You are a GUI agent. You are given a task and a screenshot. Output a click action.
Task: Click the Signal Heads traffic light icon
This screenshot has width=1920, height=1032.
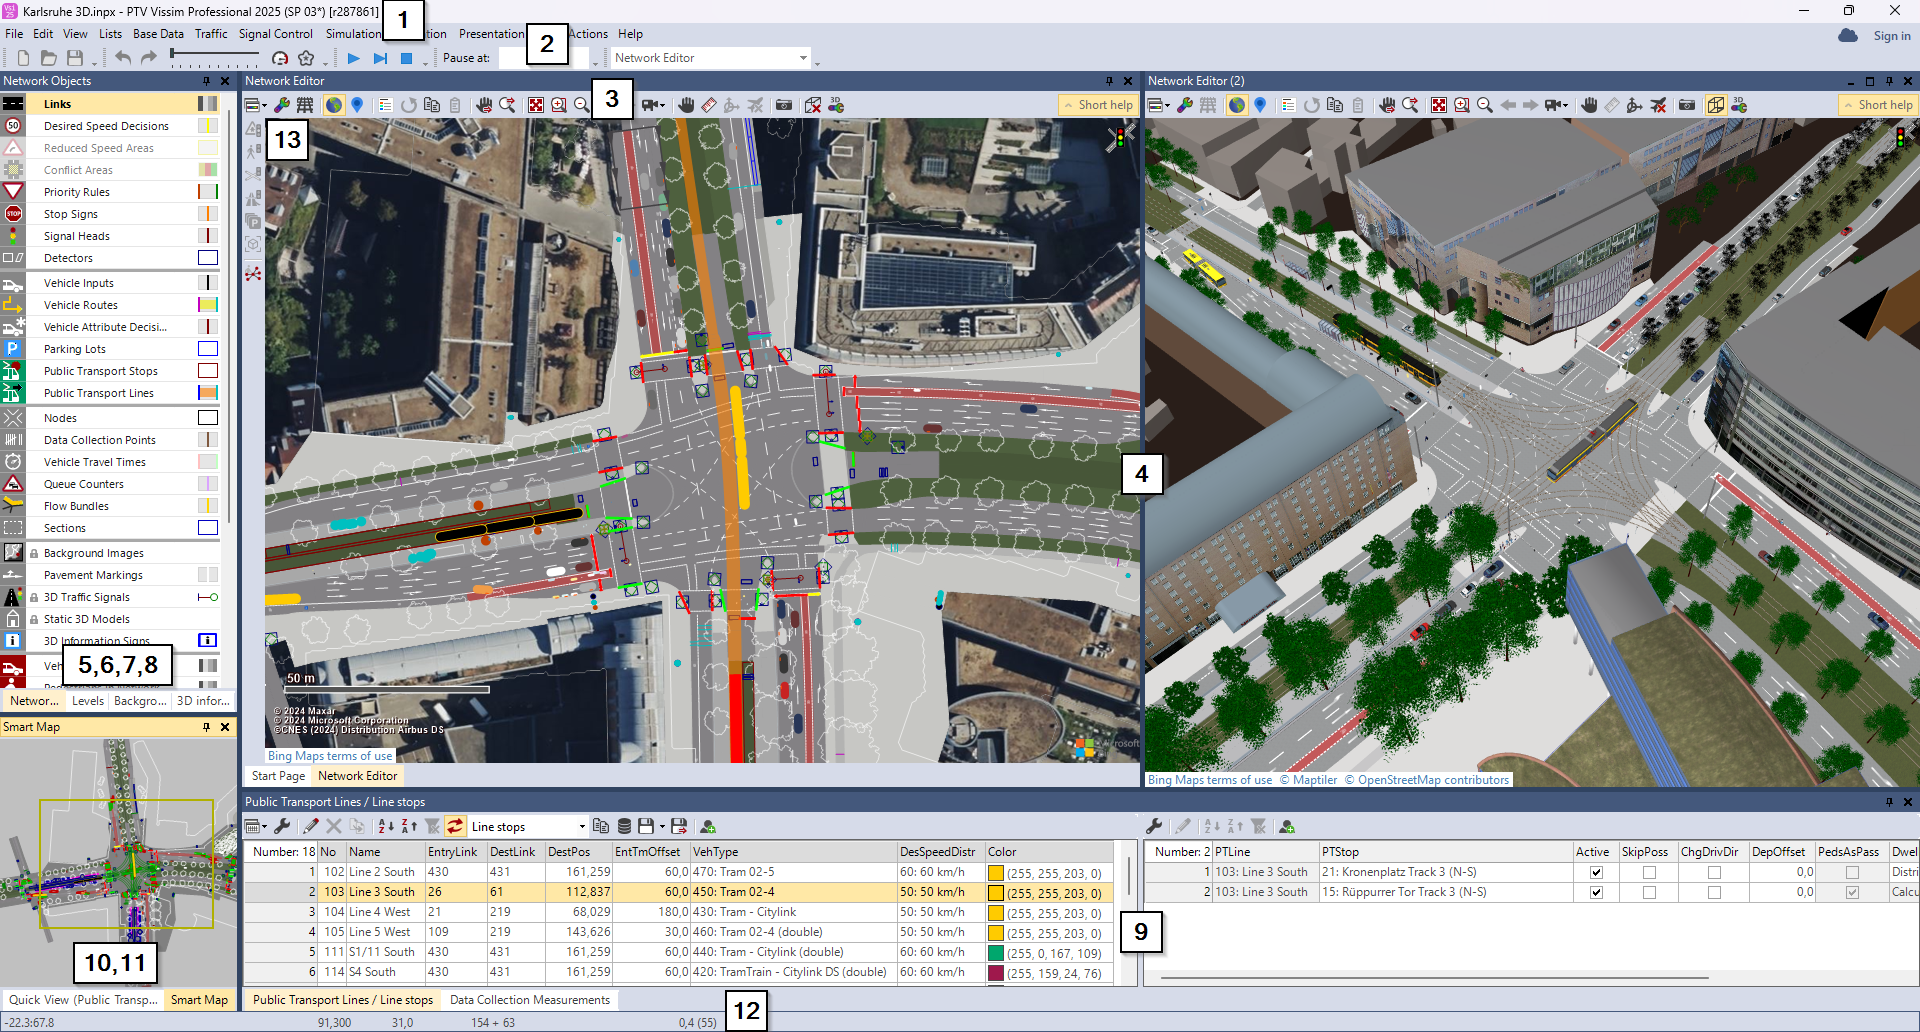click(13, 236)
